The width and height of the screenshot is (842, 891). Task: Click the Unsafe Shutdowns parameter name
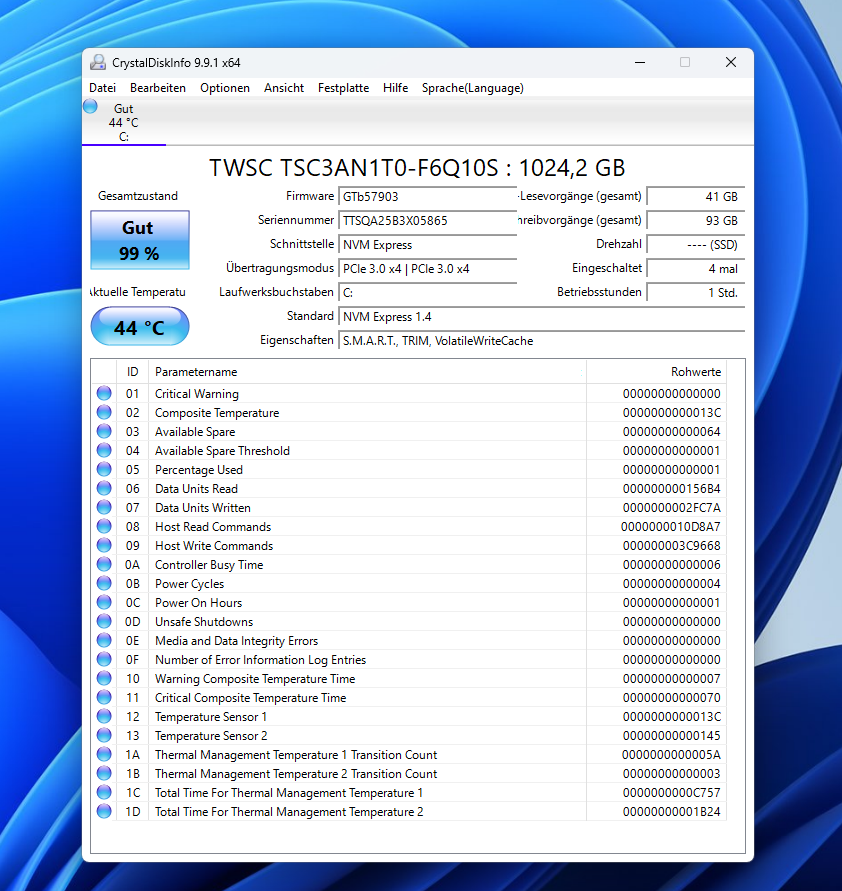click(204, 622)
